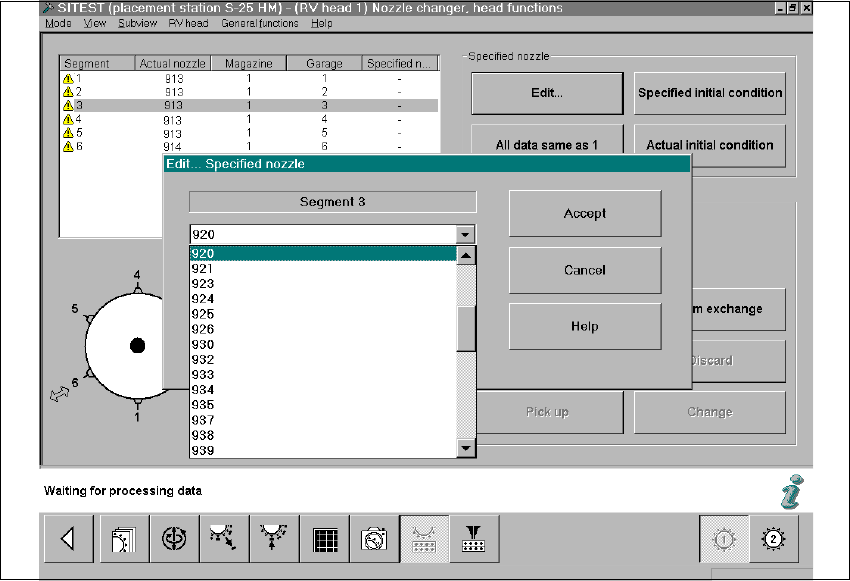Choose nozzle 925 from the list
Viewport: 850px width, 581px height.
pos(203,314)
